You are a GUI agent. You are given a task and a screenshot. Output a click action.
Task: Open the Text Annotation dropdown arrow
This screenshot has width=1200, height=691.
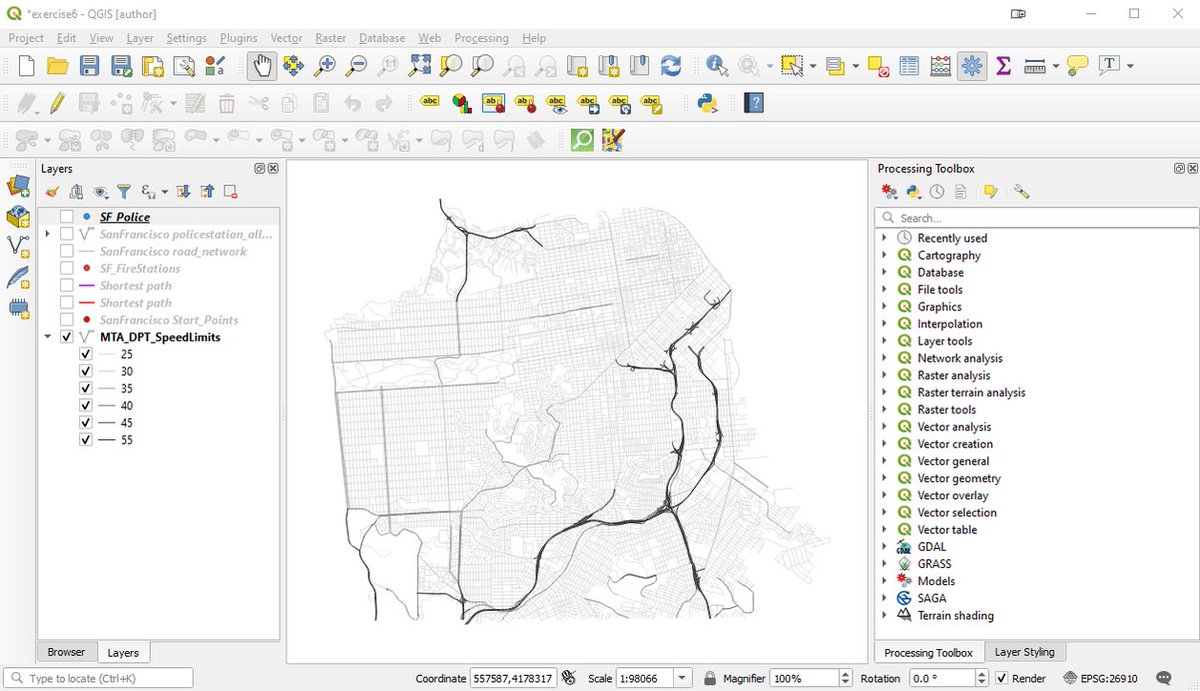click(x=1130, y=66)
